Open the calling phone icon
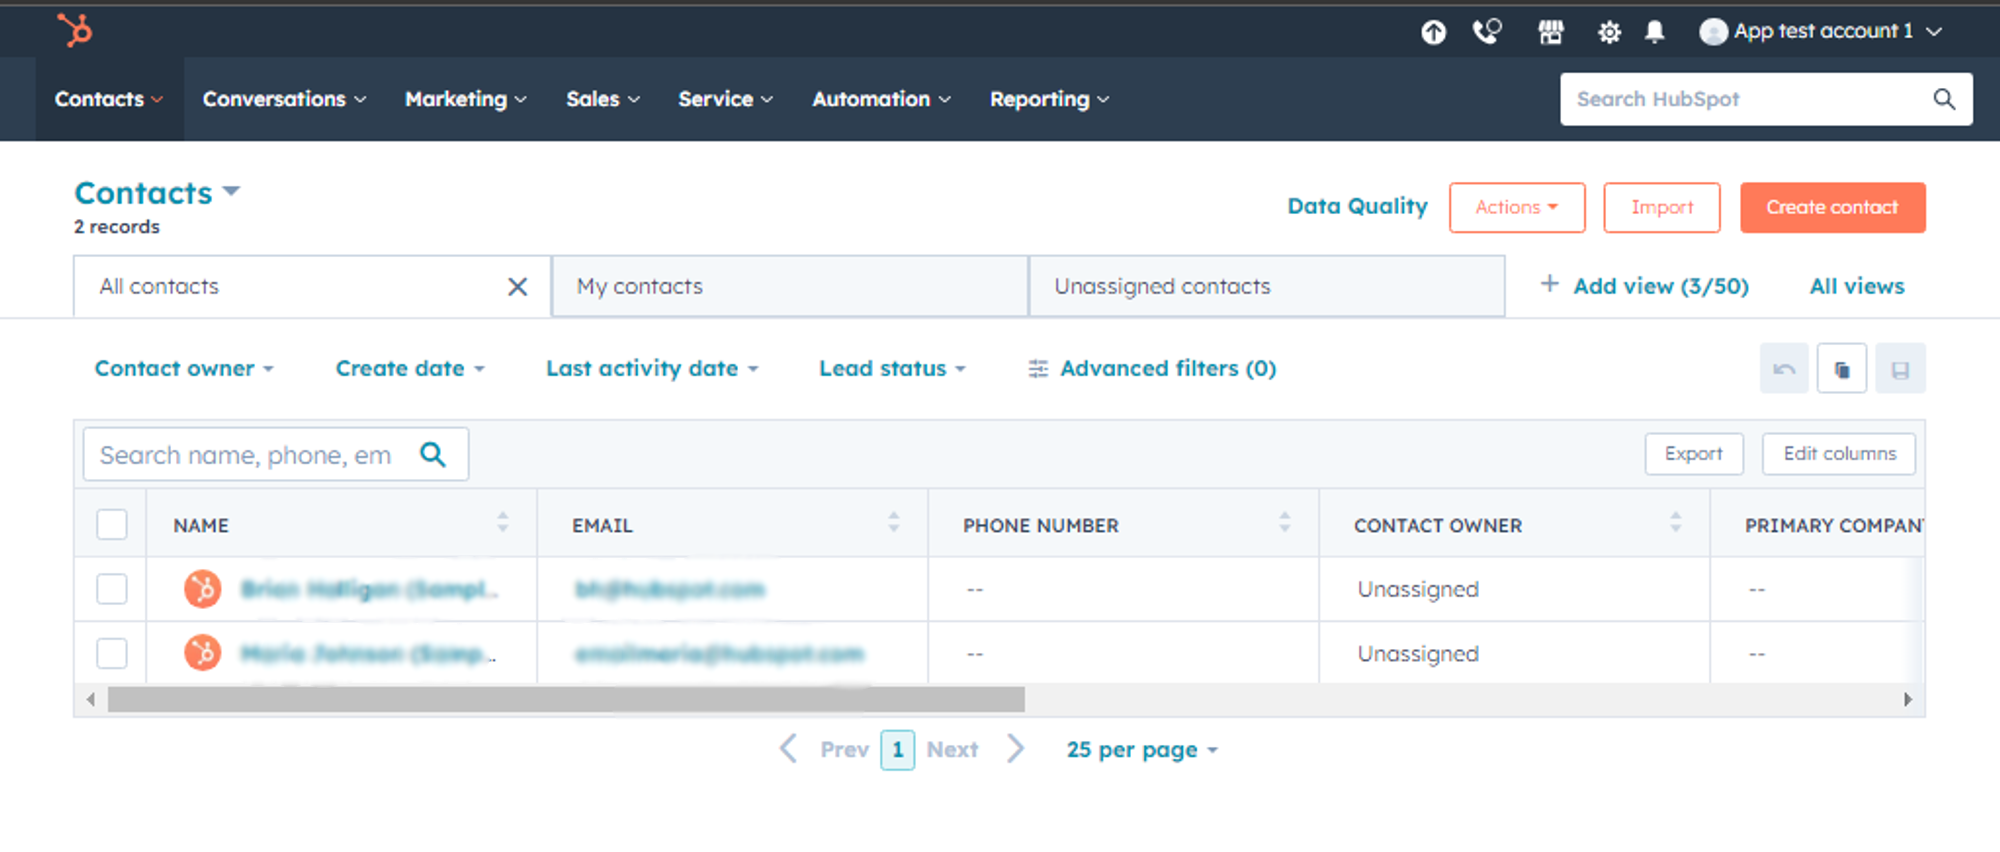The height and width of the screenshot is (852, 2000). [1488, 32]
